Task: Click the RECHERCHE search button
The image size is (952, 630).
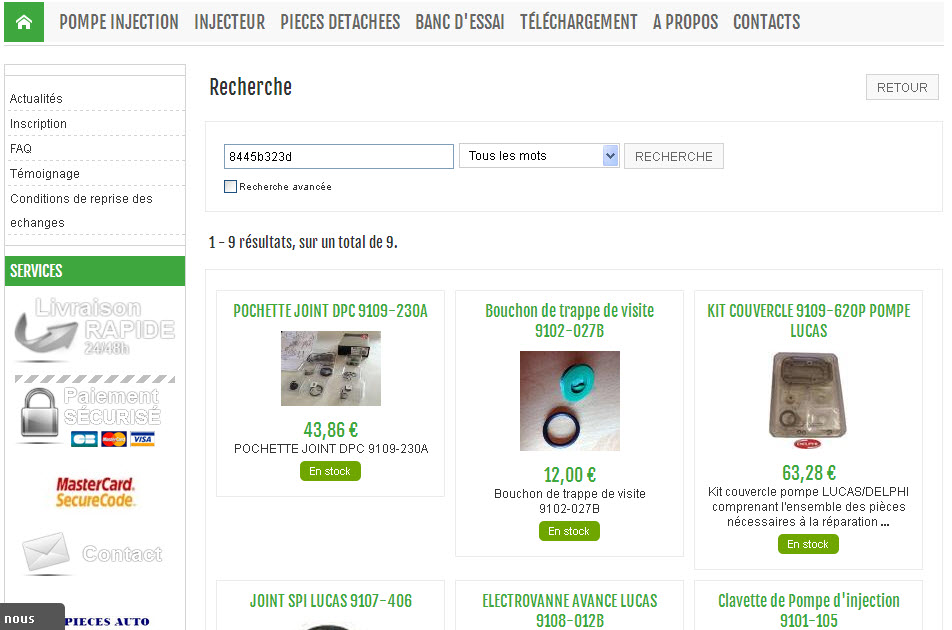Action: point(674,157)
